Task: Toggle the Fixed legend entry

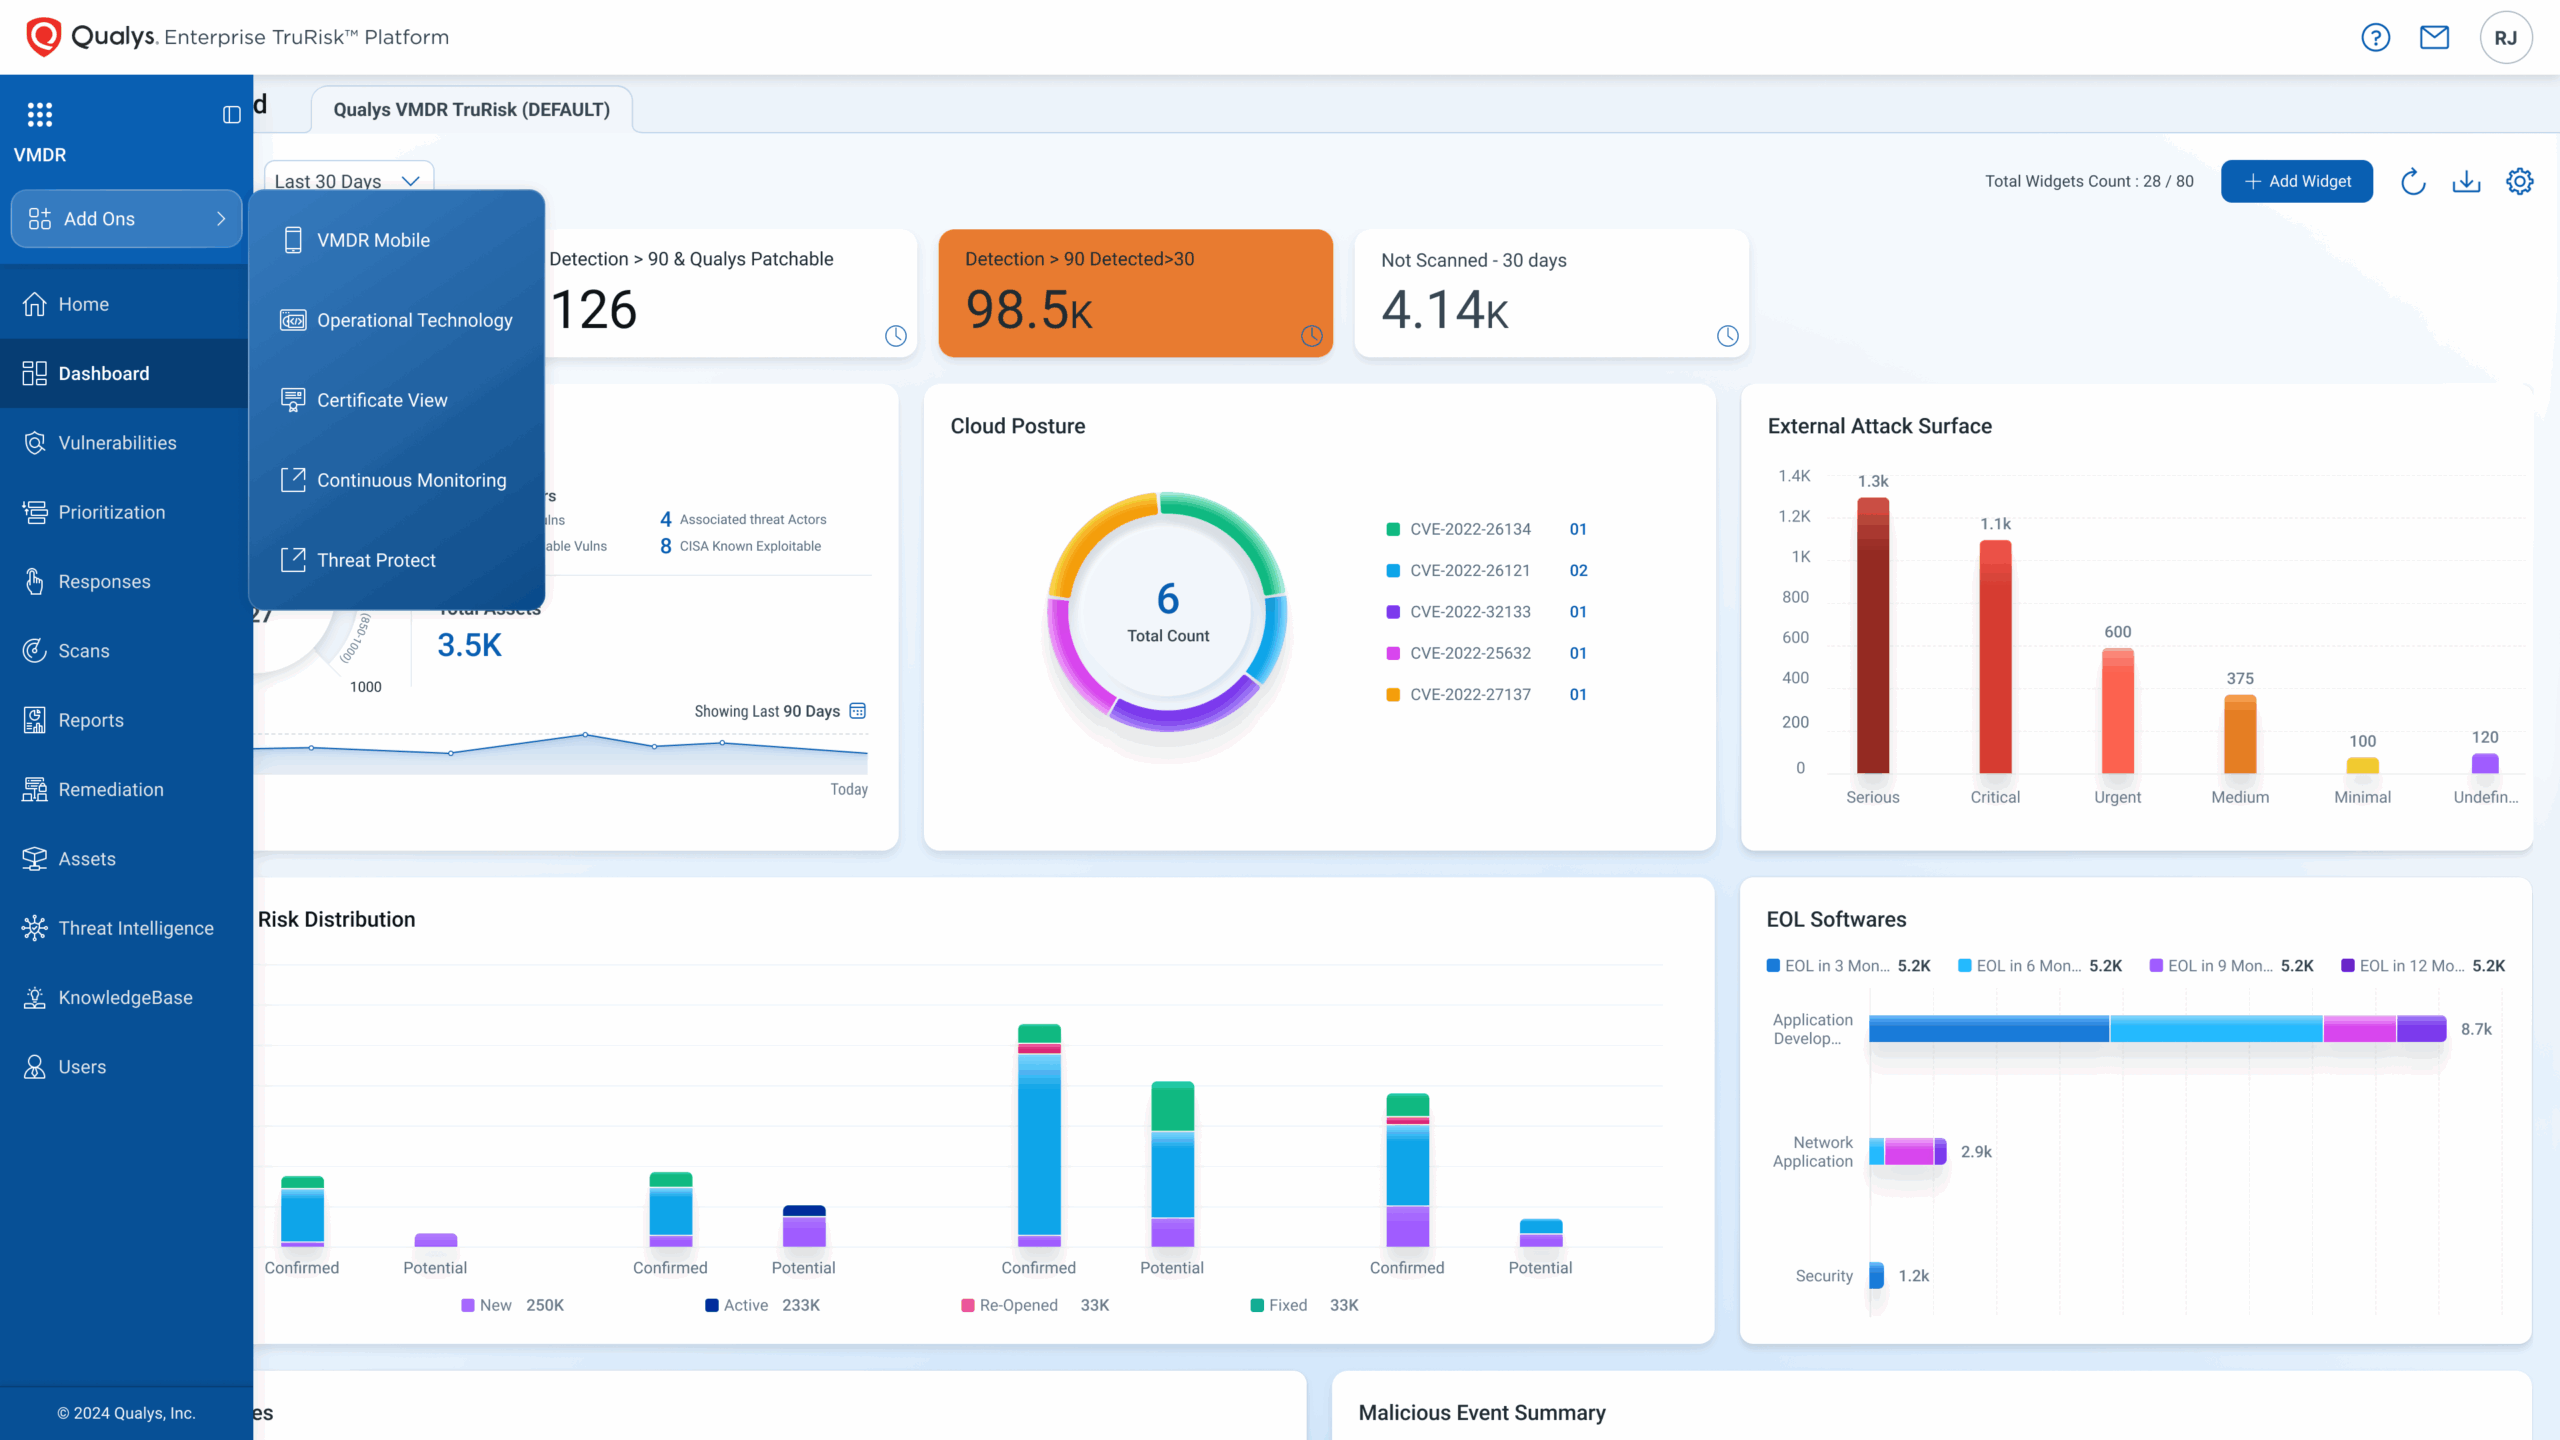Action: pos(1304,1305)
